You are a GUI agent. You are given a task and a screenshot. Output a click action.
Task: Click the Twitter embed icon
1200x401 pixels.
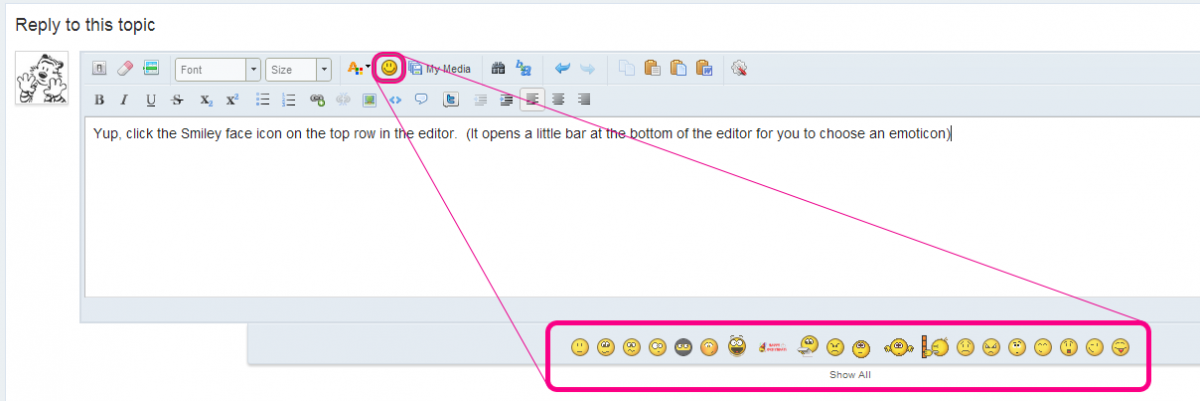(x=451, y=100)
